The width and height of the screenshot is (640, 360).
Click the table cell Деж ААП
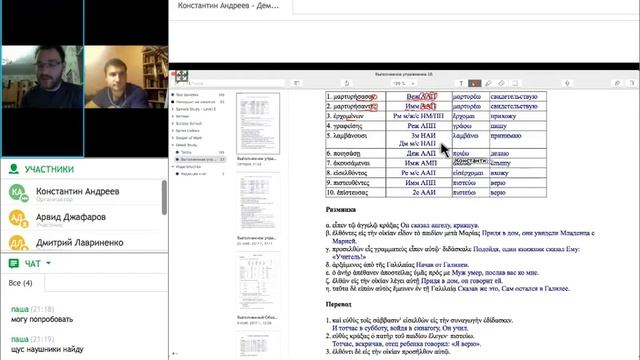tap(419, 153)
